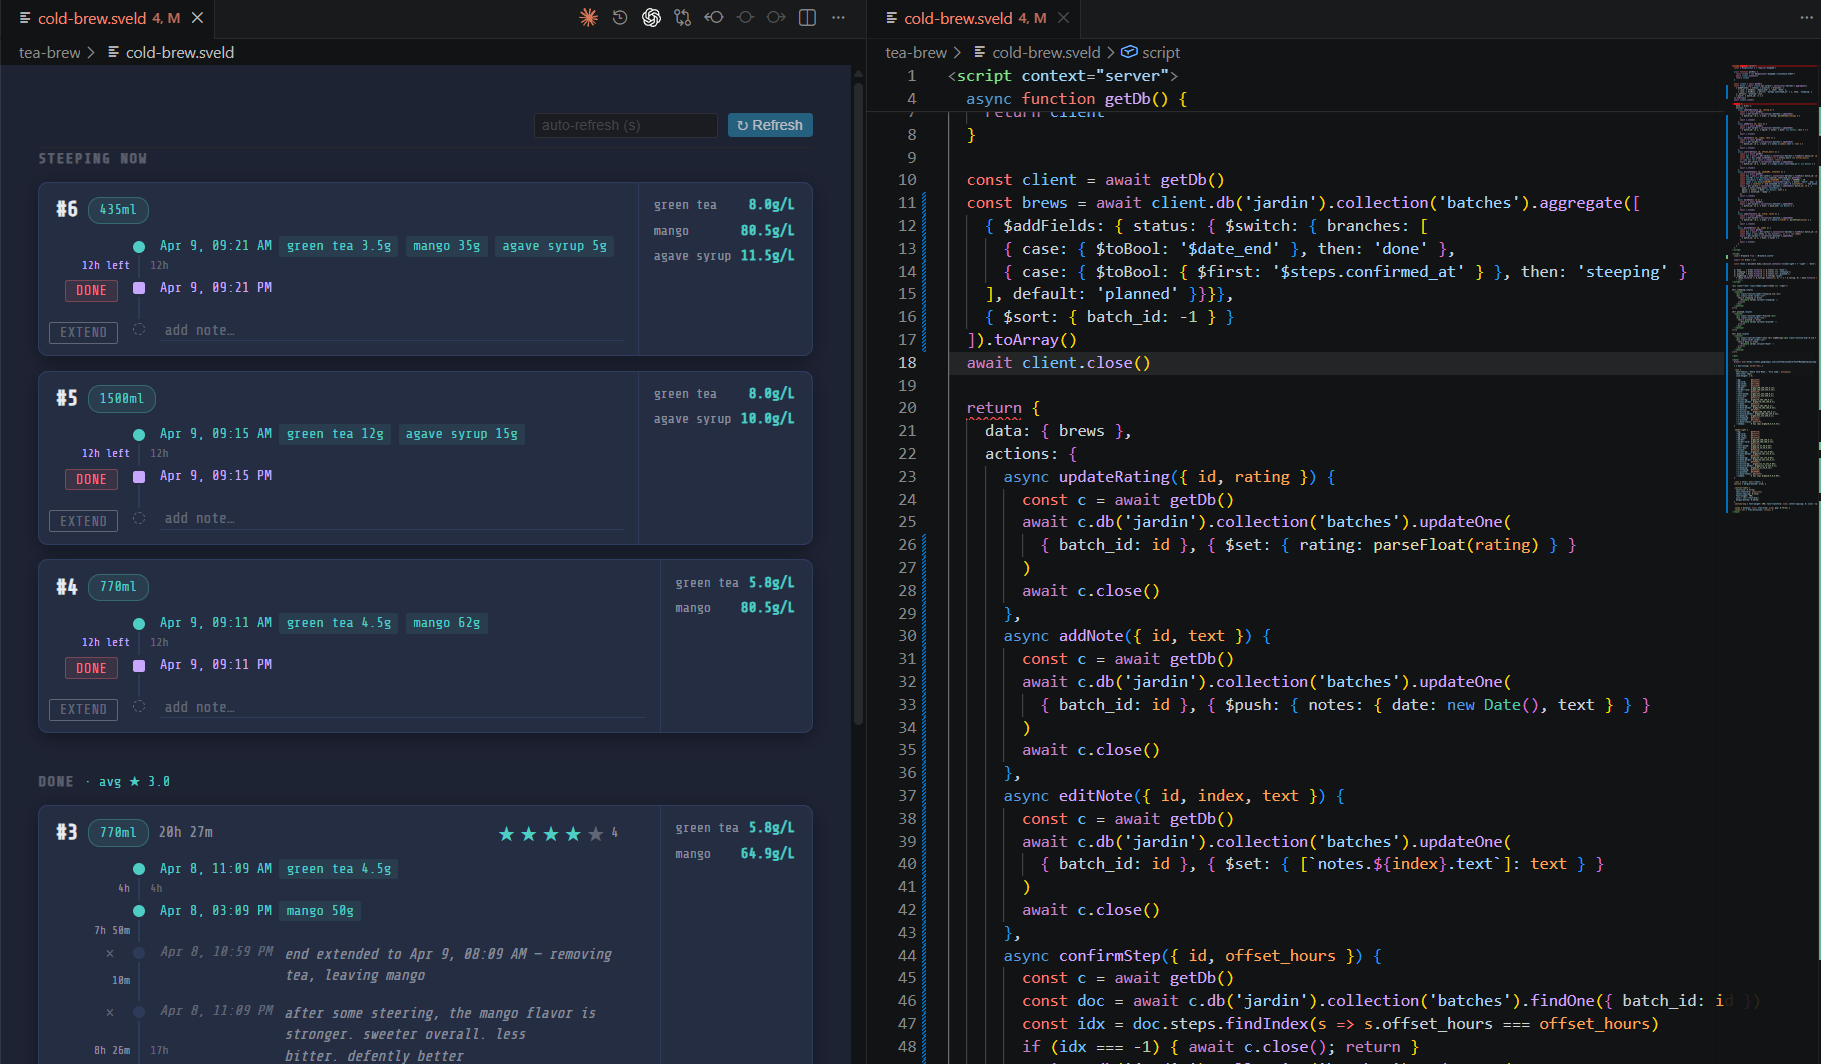Mark batch #5 as DONE
1821x1064 pixels.
pyautogui.click(x=91, y=479)
